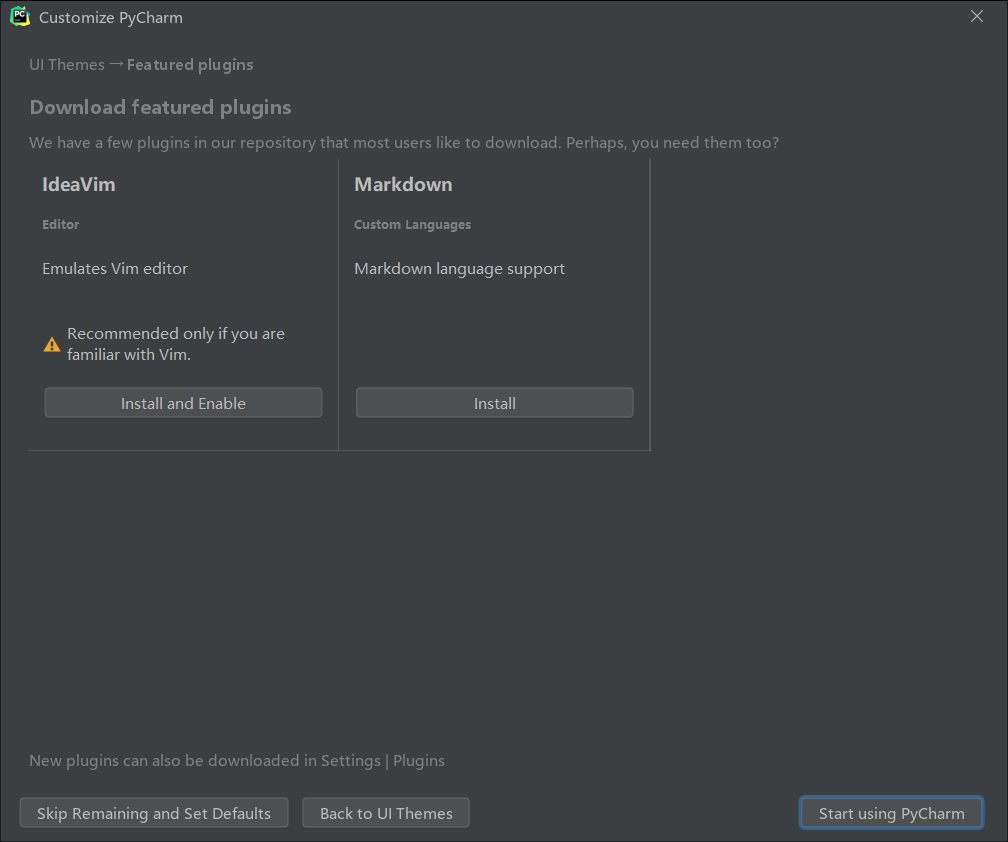This screenshot has width=1008, height=842.
Task: Click Skip Remaining and Set Defaults
Action: coord(154,813)
